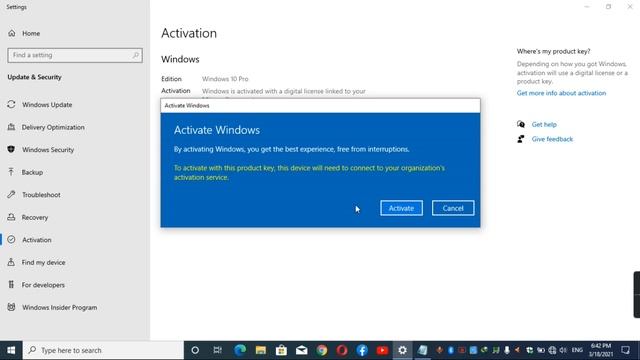Open Task View from the taskbar
Image resolution: width=640 pixels, height=360 pixels.
[218, 350]
